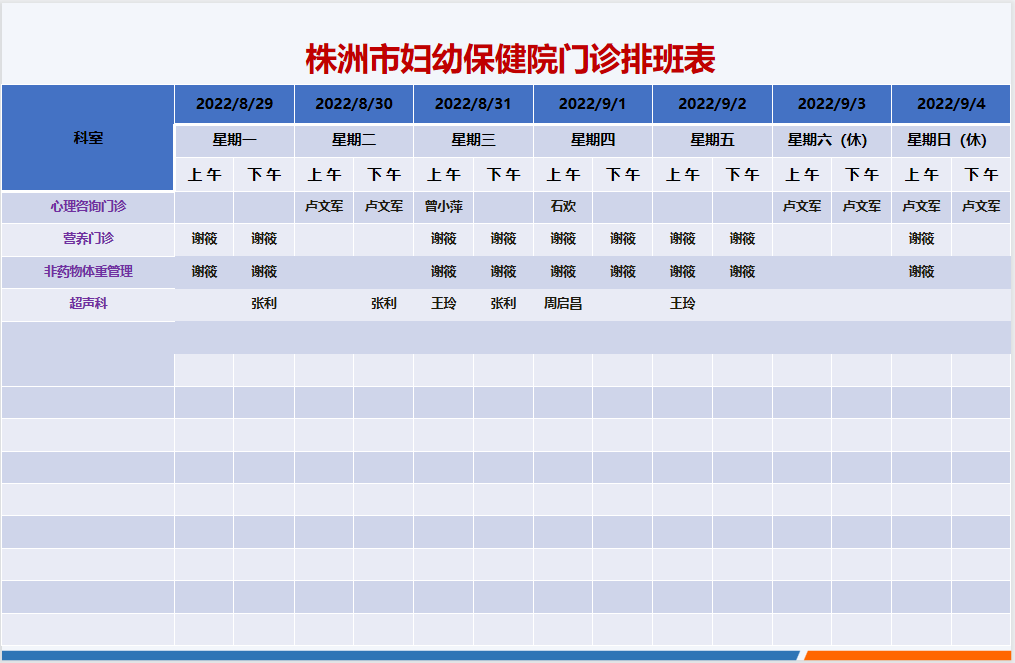Select 张利 in 超声科 row, 星期二 下午
This screenshot has width=1015, height=663.
pos(384,304)
